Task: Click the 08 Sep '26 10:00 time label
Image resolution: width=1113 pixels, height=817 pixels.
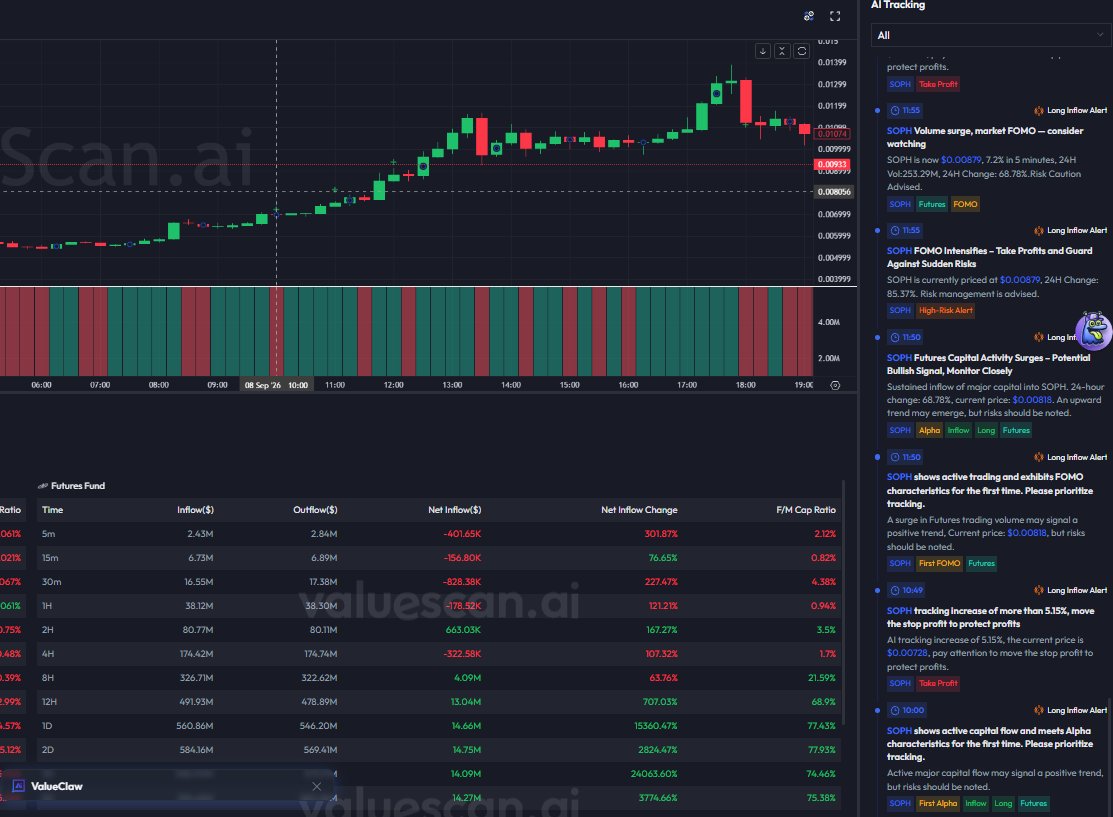Action: click(x=276, y=385)
